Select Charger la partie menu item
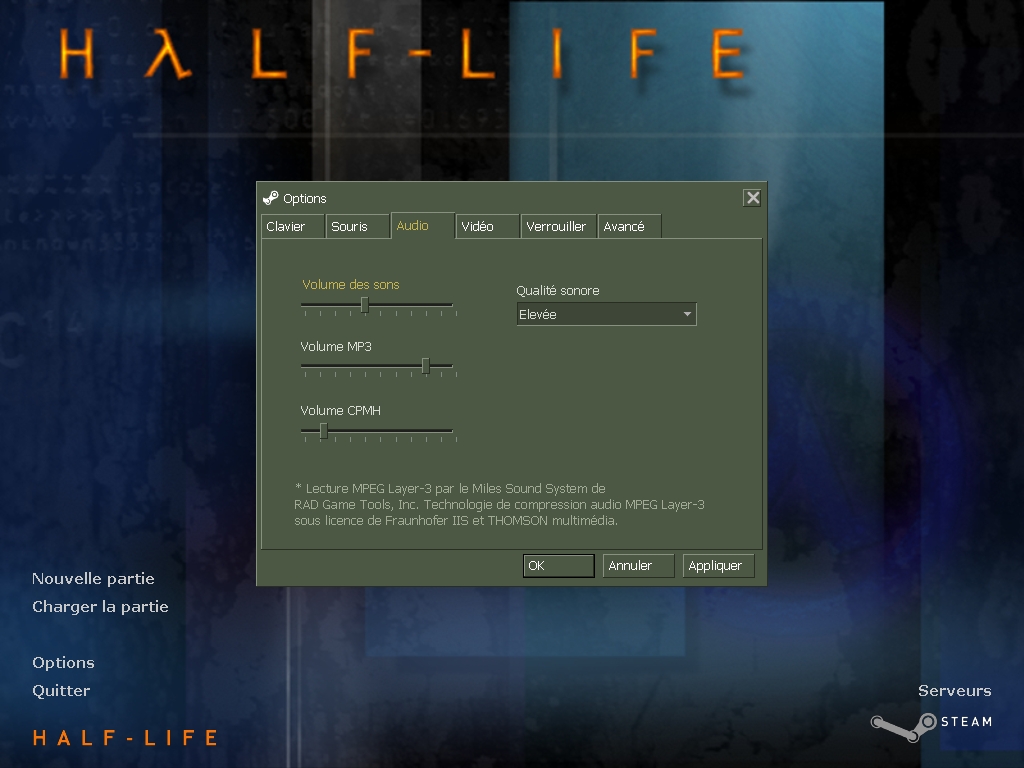Viewport: 1024px width, 768px height. 100,607
